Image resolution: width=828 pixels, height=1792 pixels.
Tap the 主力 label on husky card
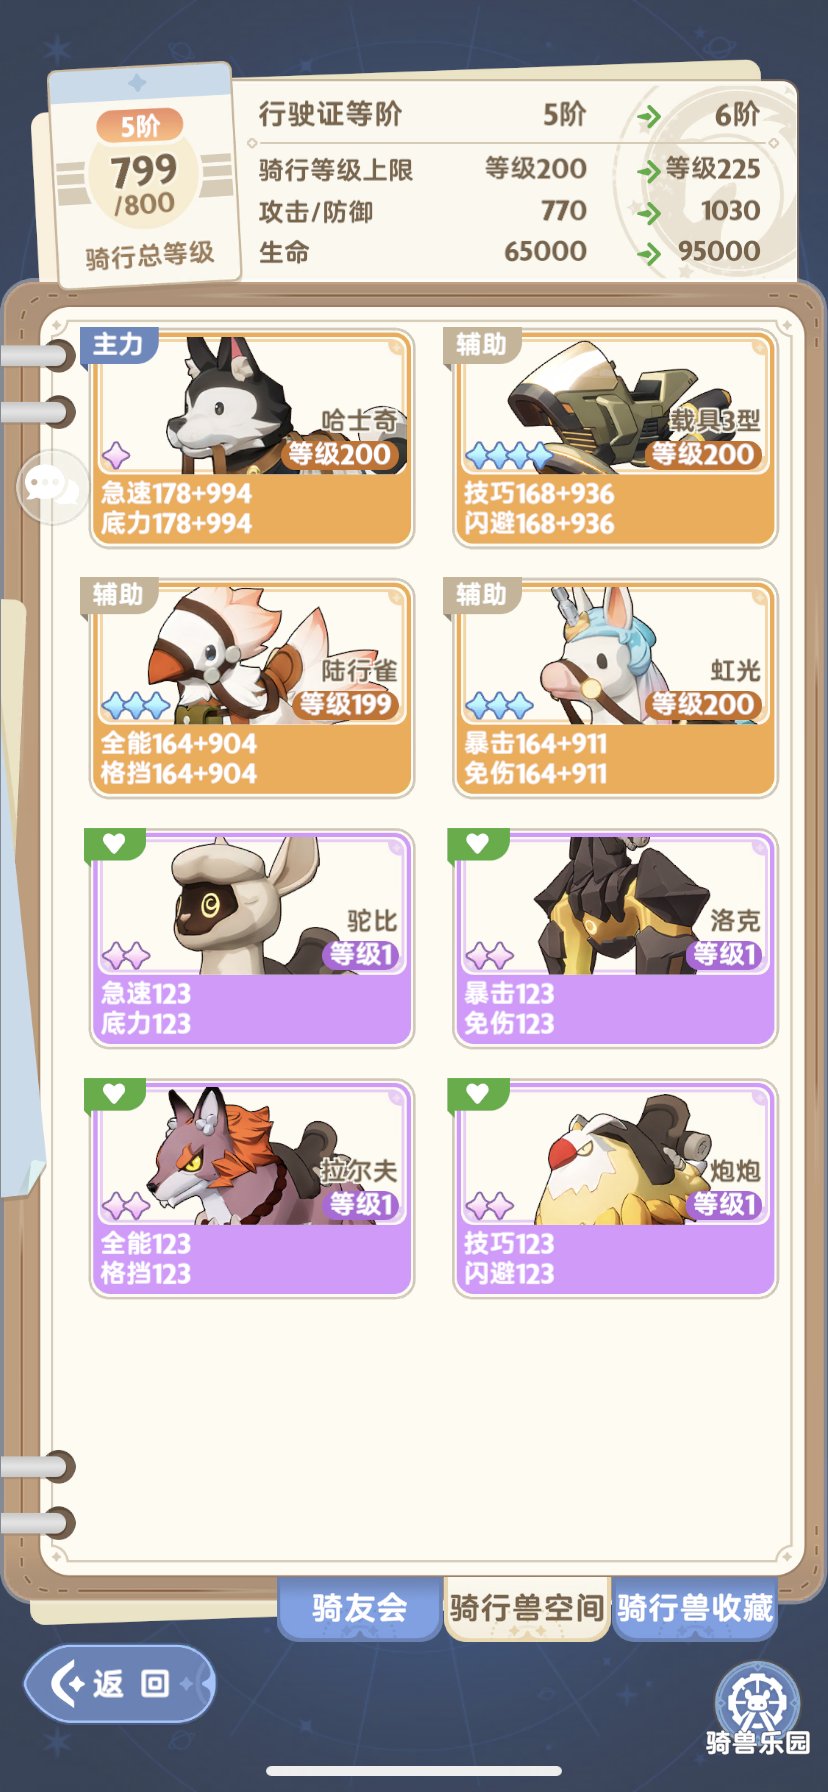click(x=118, y=345)
